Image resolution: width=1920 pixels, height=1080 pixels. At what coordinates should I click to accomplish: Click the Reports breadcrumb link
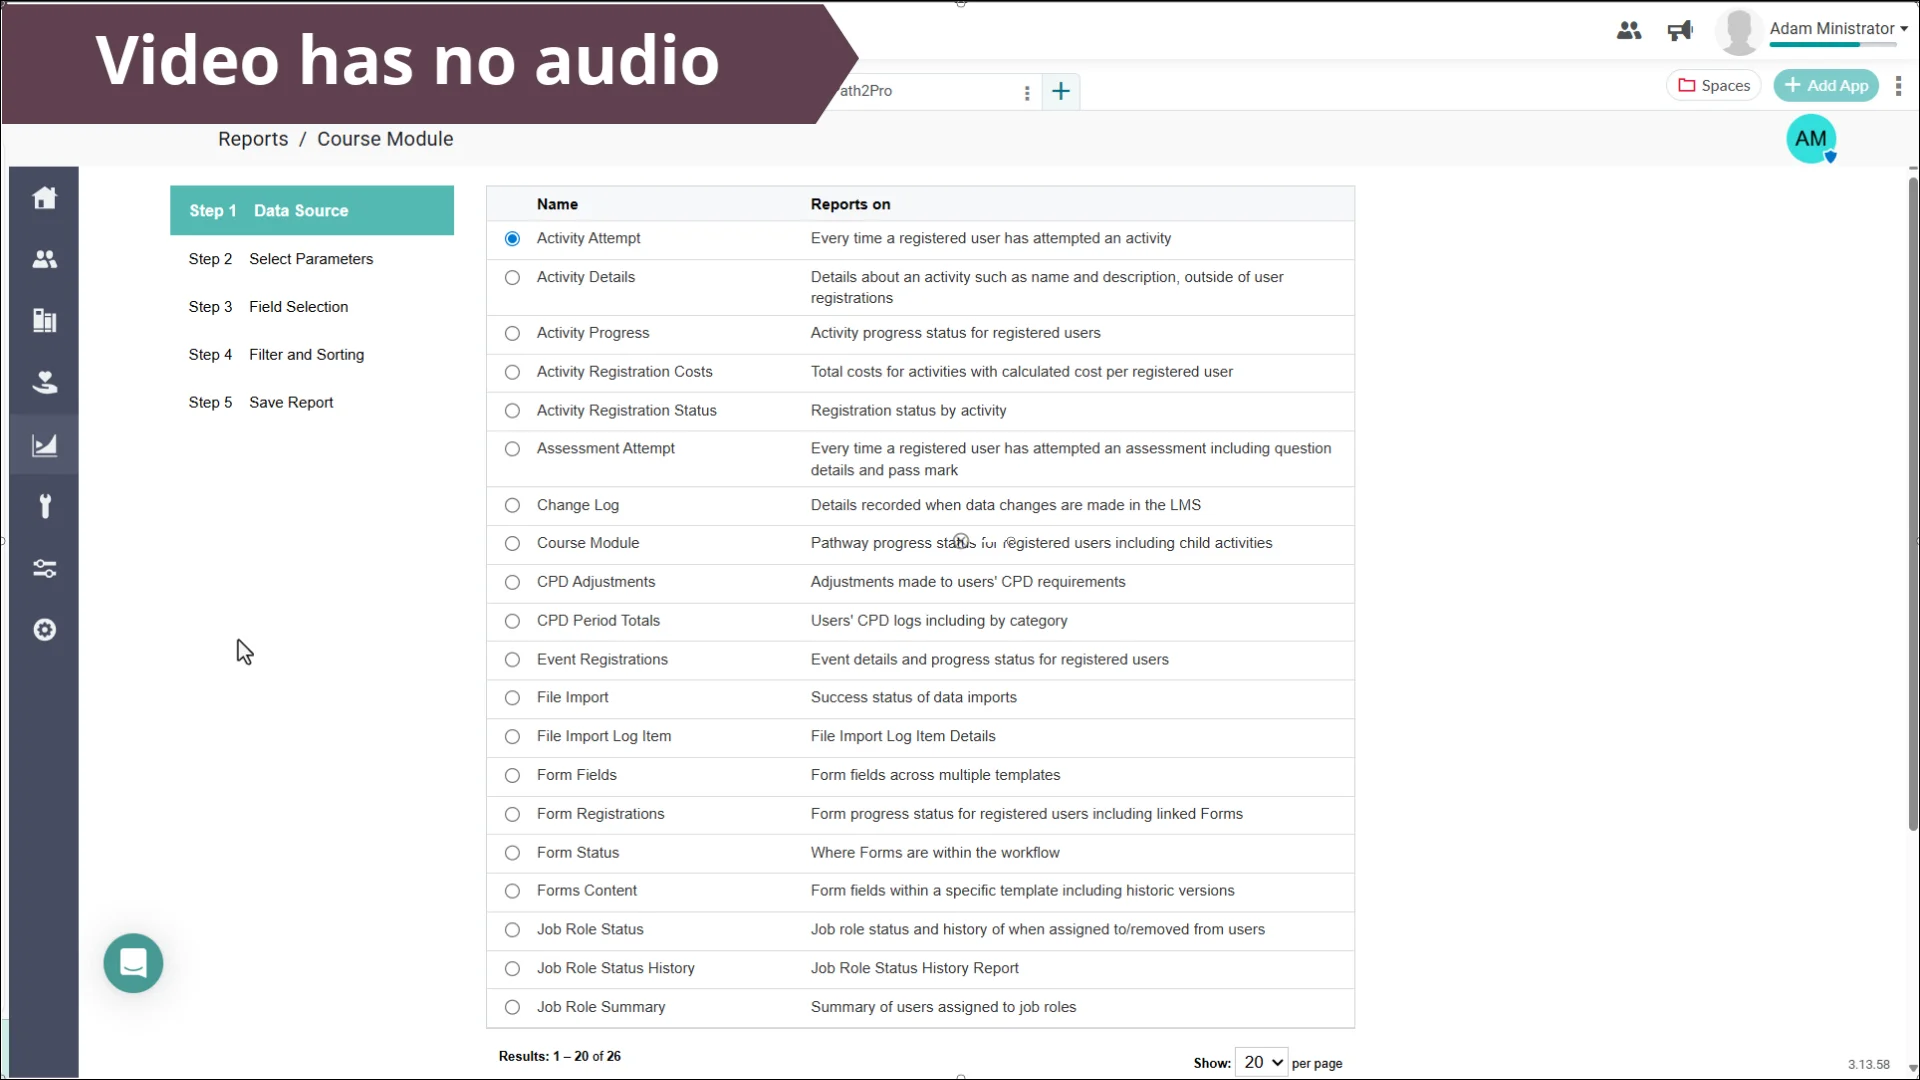point(253,139)
